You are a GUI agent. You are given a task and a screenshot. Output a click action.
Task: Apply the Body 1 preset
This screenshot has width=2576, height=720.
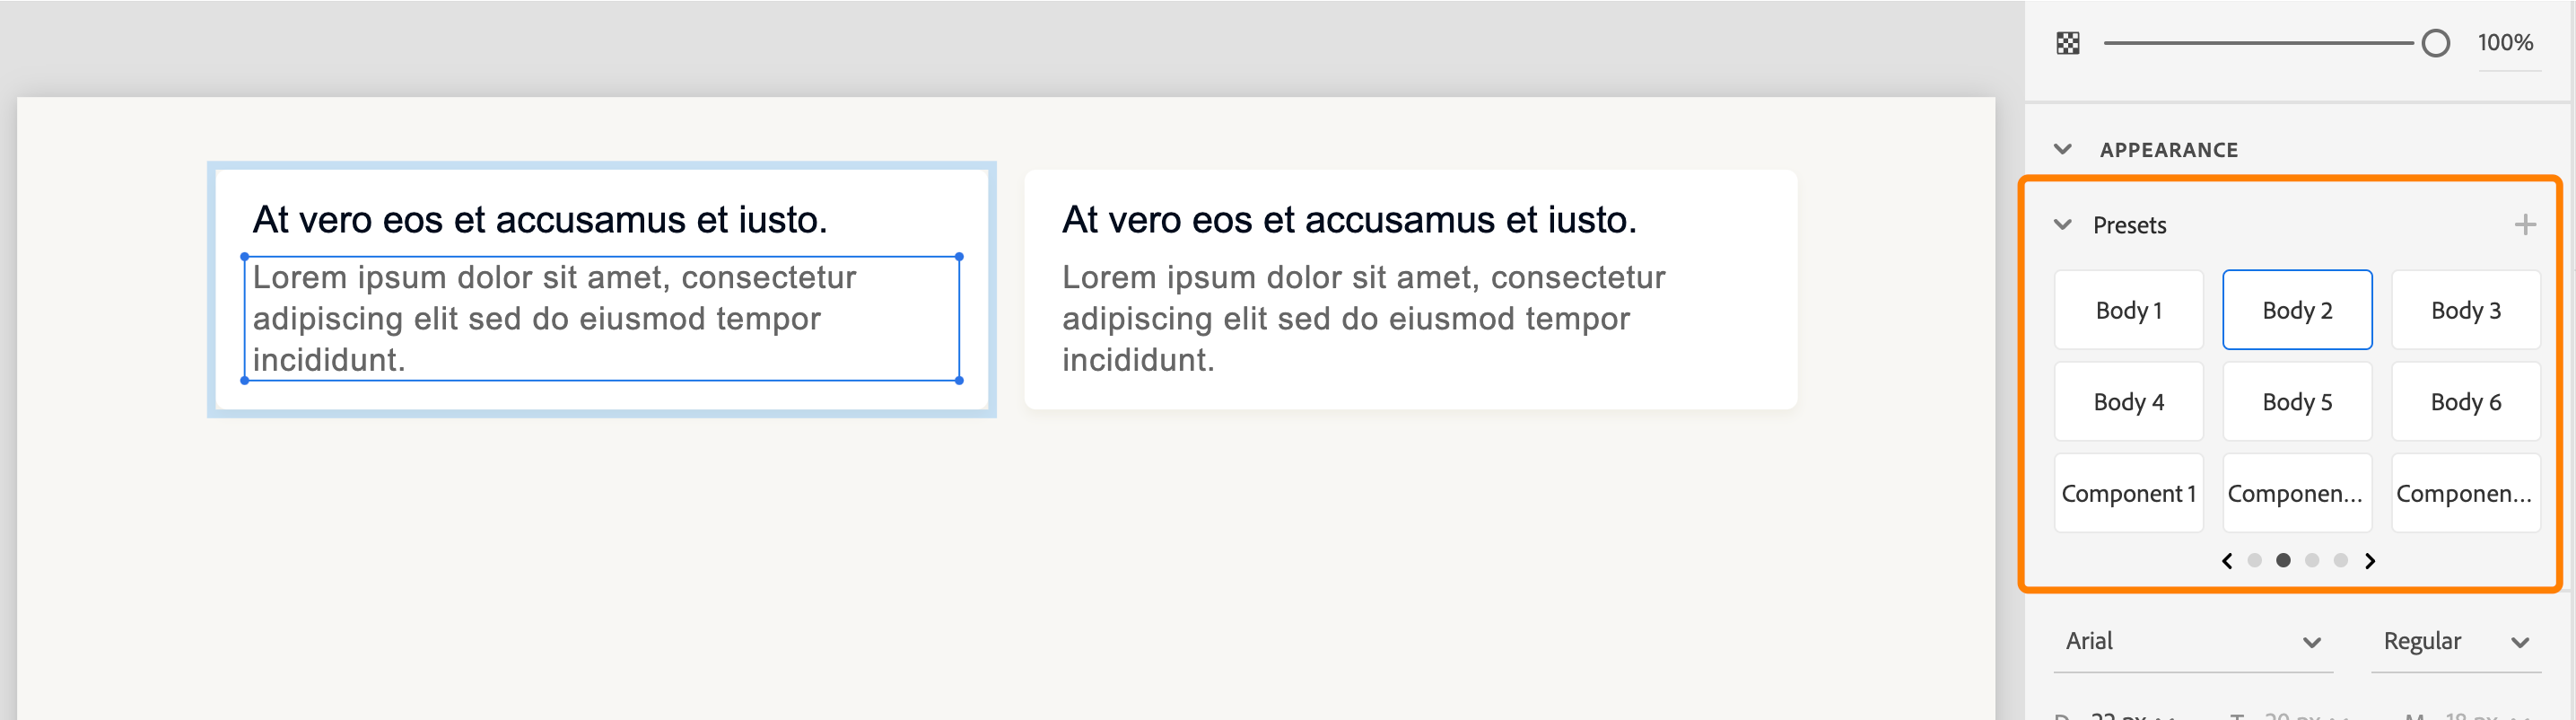(x=2128, y=310)
